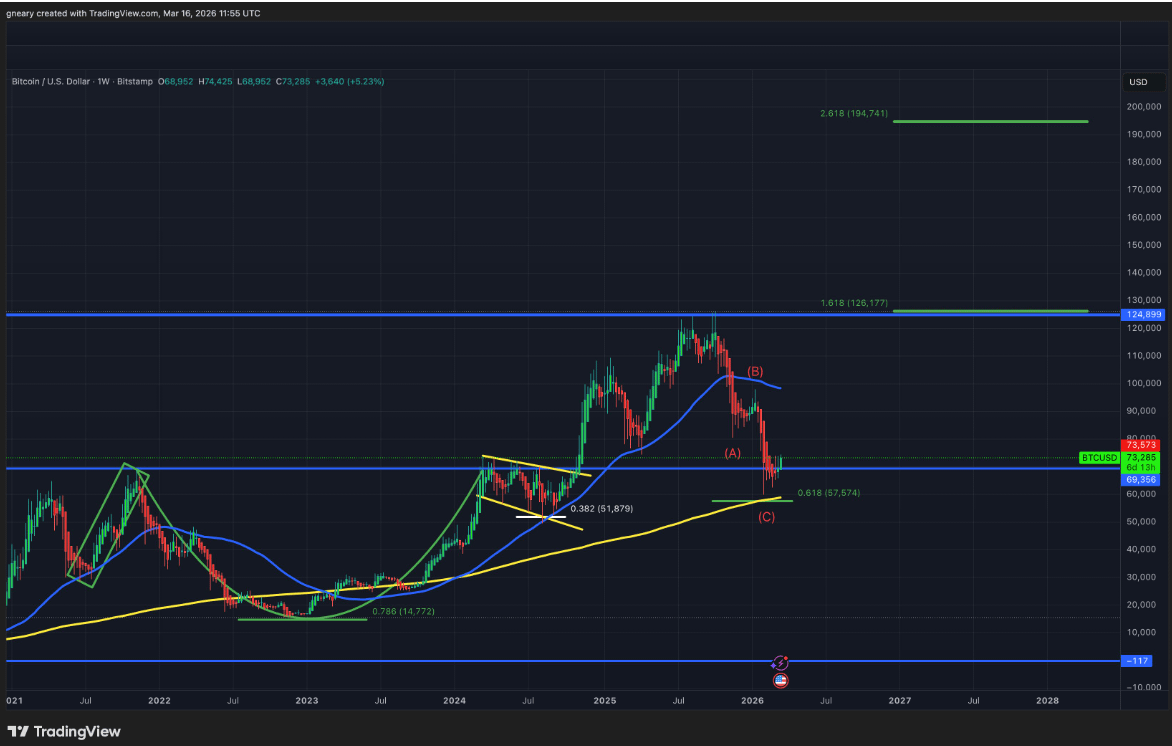Click the header text 'gneary created with TradingView.com'
The height and width of the screenshot is (746, 1172).
coord(82,13)
